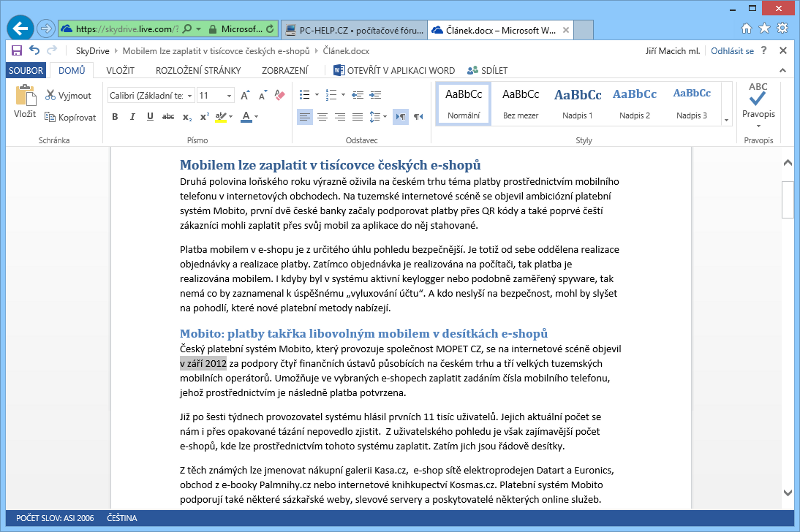Toggle center text alignment
This screenshot has height=532, width=800.
[320, 117]
